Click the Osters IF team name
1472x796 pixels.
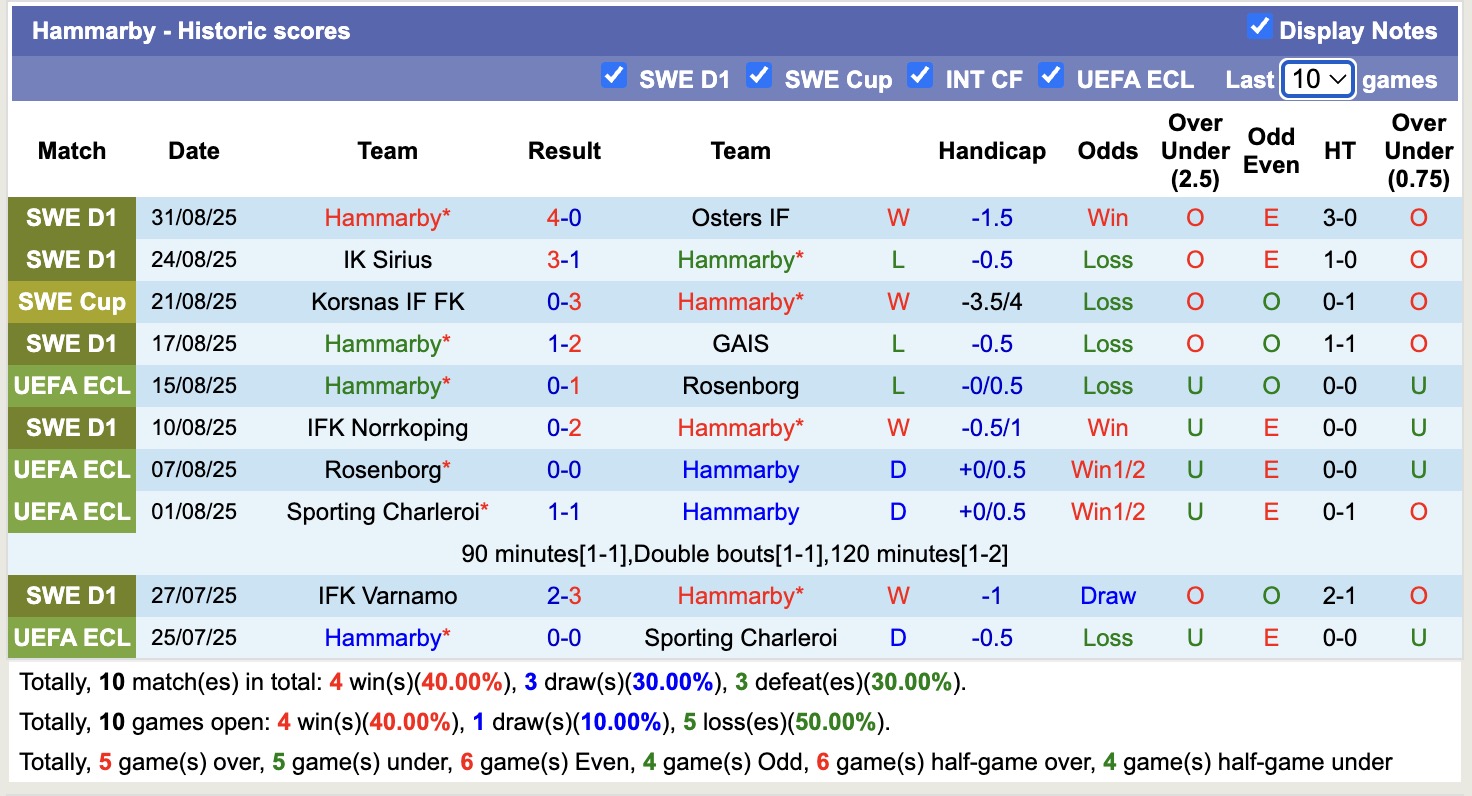[739, 217]
